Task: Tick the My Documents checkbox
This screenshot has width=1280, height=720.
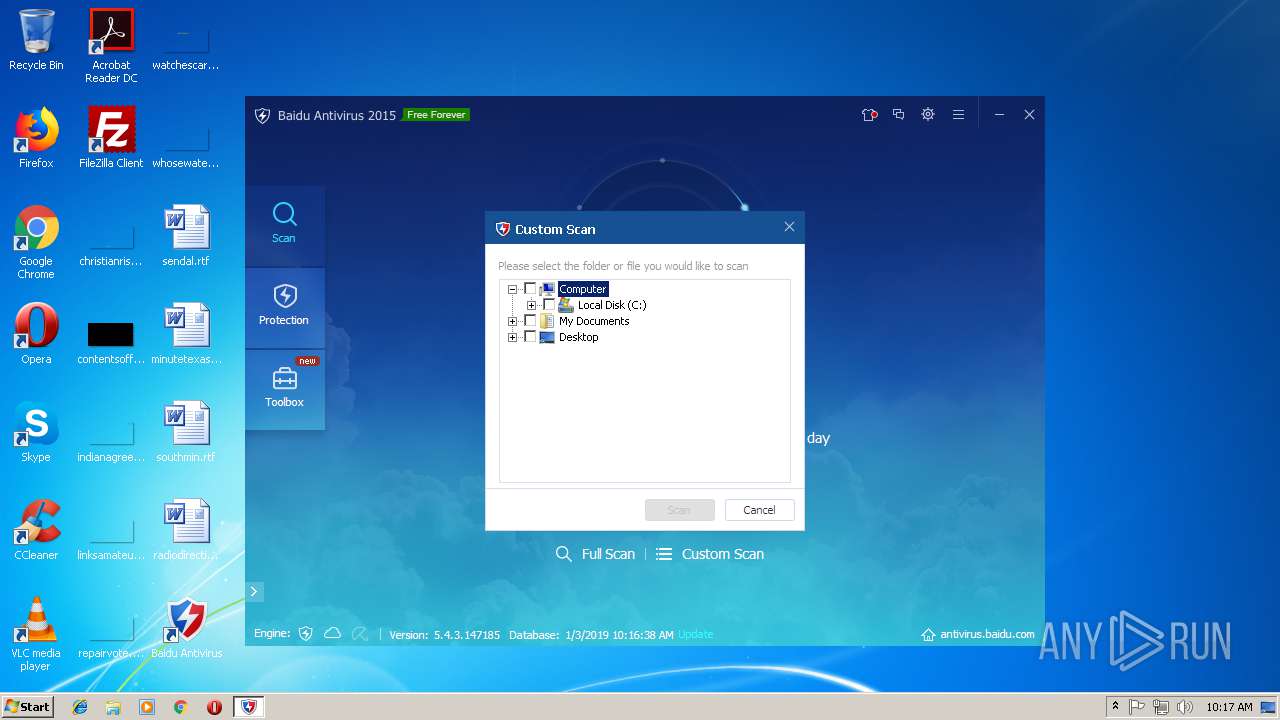Action: pyautogui.click(x=530, y=321)
